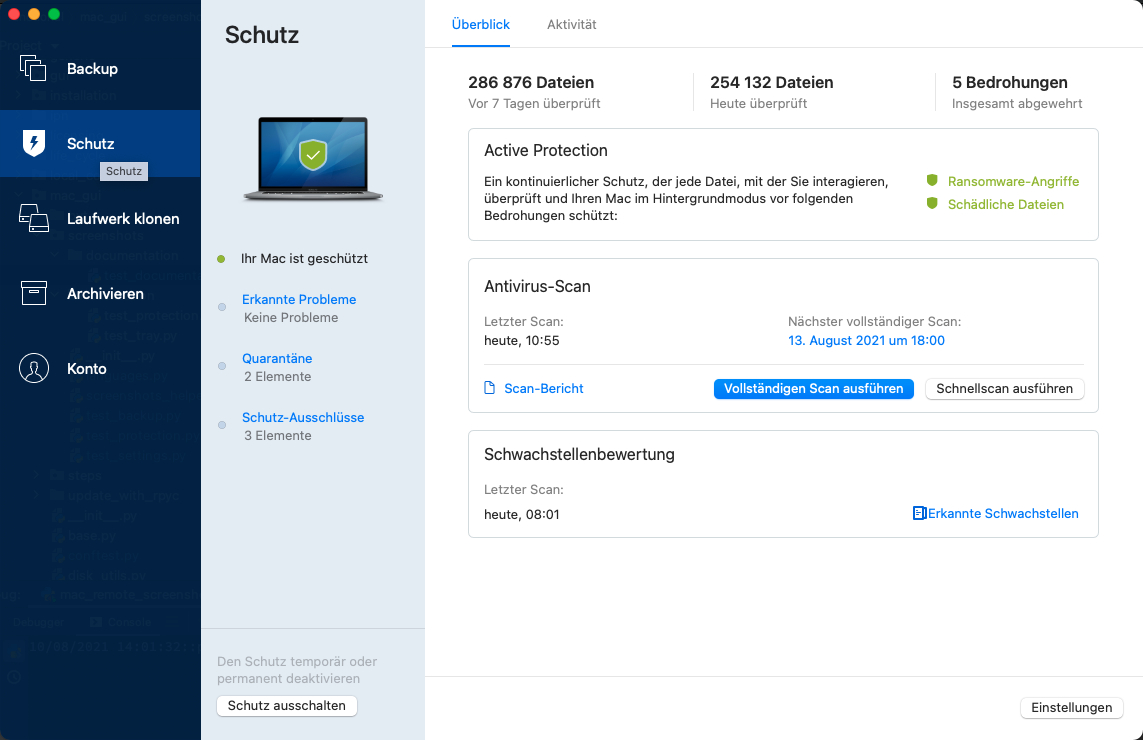The image size is (1143, 740).
Task: Click the text Keine Probleme
Action: (291, 317)
